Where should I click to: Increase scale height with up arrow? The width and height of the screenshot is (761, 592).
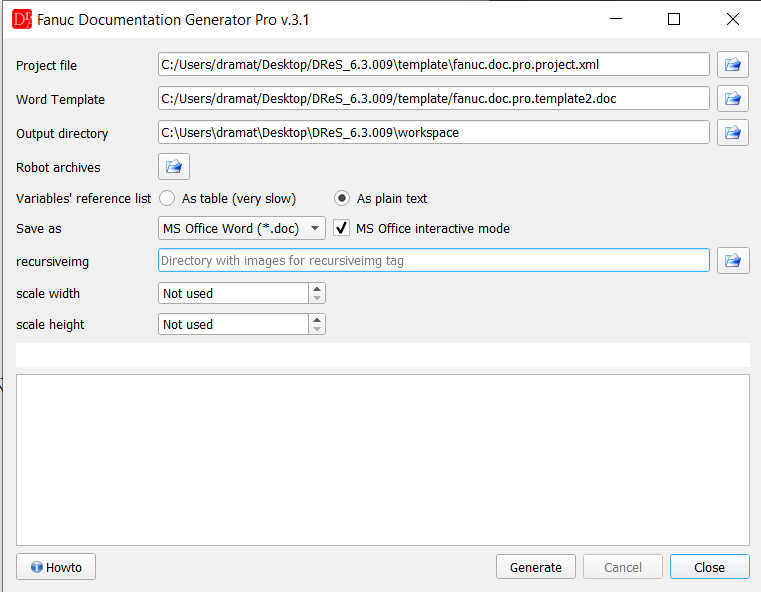click(x=317, y=319)
